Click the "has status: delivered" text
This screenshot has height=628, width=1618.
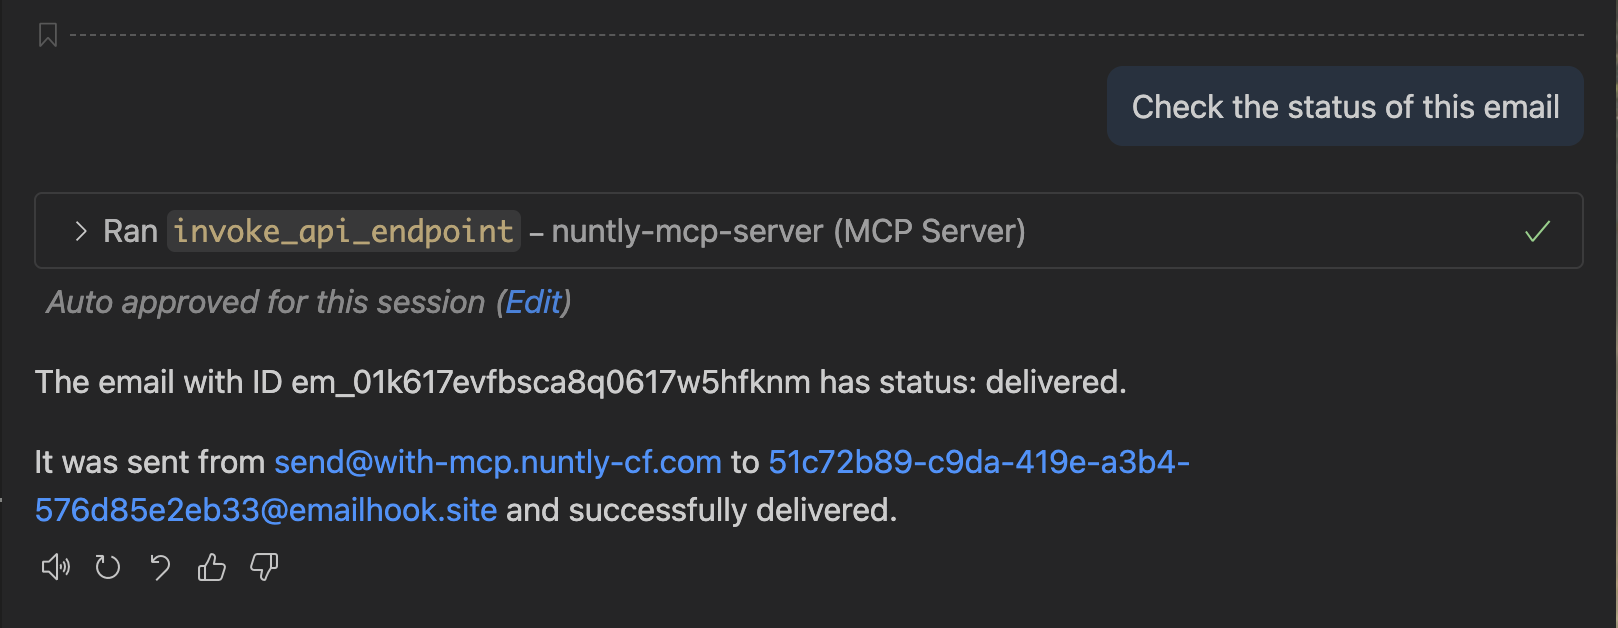point(972,382)
